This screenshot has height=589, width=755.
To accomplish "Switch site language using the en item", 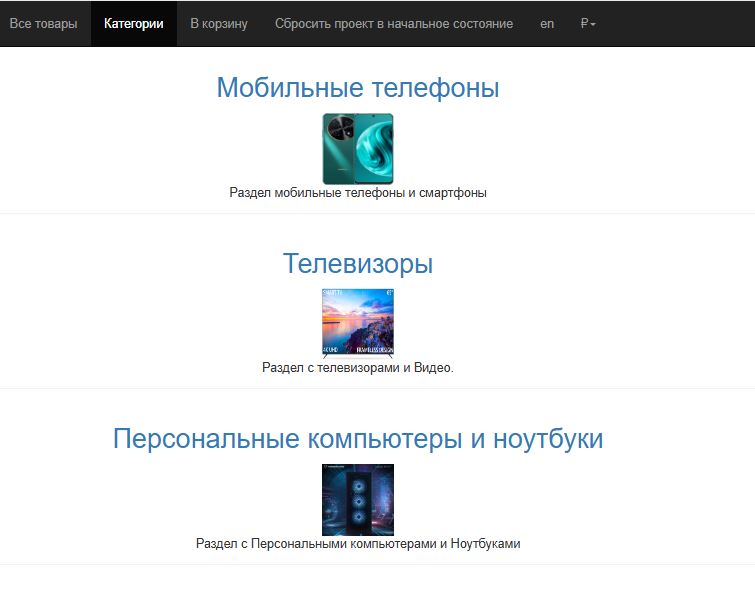I will tap(547, 24).
